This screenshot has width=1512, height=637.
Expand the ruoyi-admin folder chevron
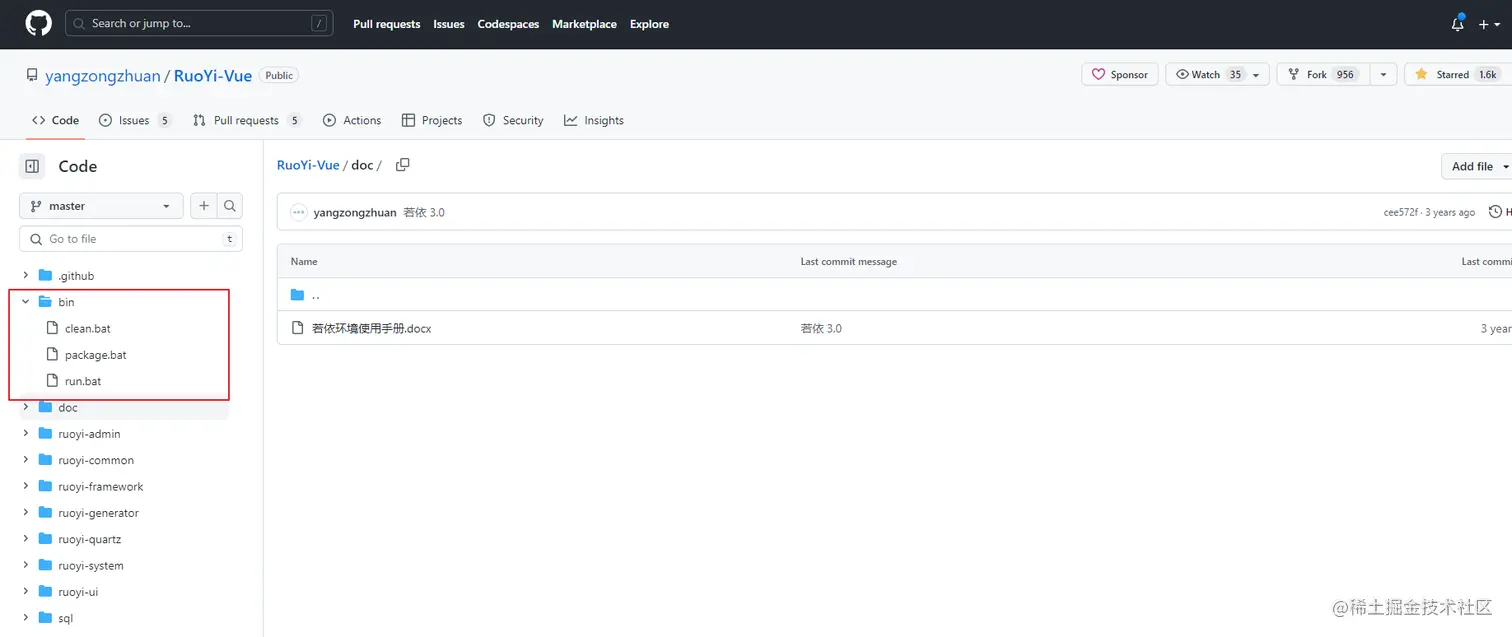click(26, 433)
